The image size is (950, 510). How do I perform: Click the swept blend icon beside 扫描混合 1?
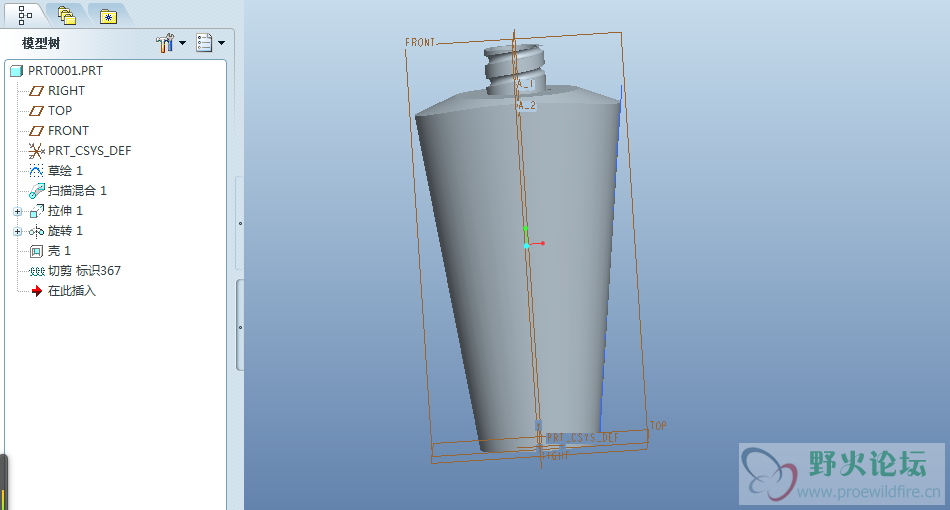[x=36, y=191]
